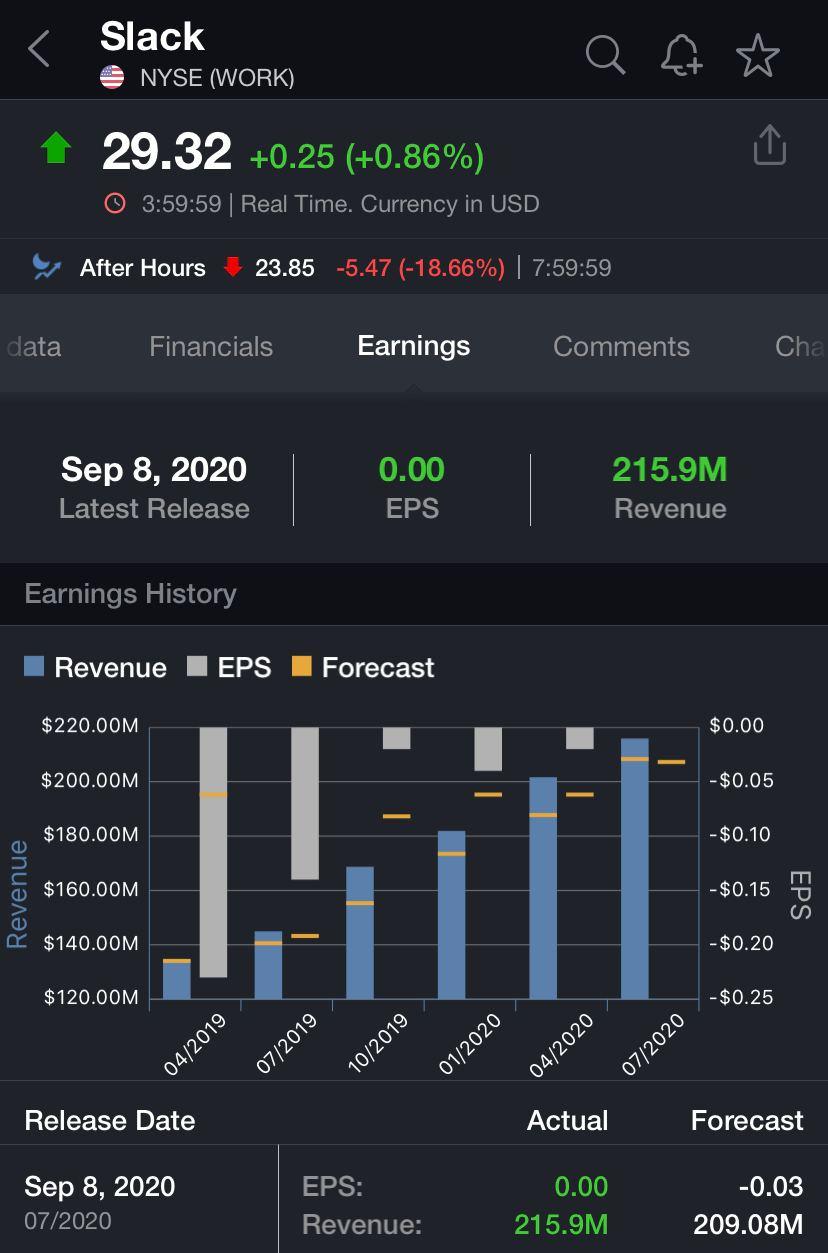This screenshot has width=828, height=1253.
Task: Tap the Release Date column header
Action: [x=110, y=1120]
